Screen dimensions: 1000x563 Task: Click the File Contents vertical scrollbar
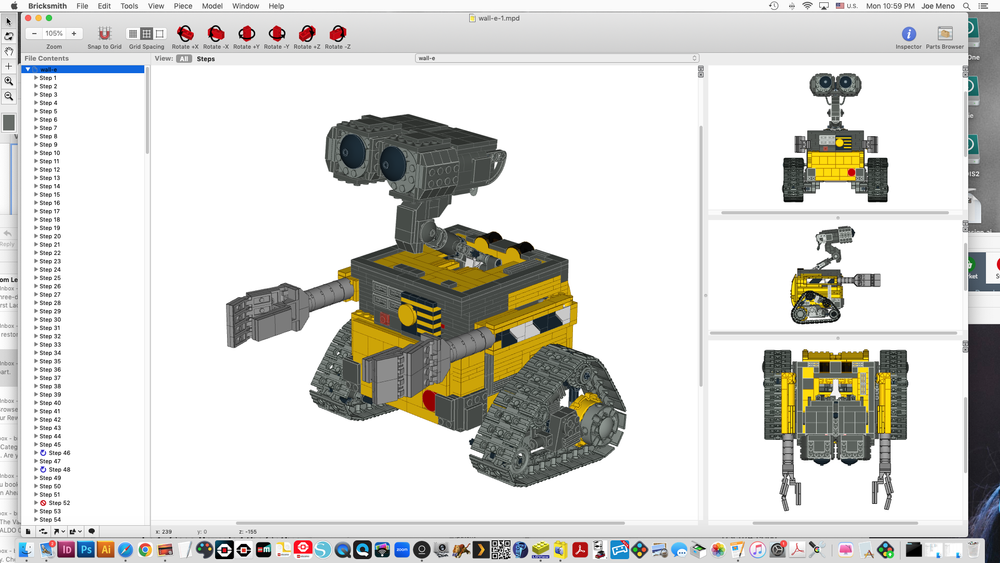[147, 112]
